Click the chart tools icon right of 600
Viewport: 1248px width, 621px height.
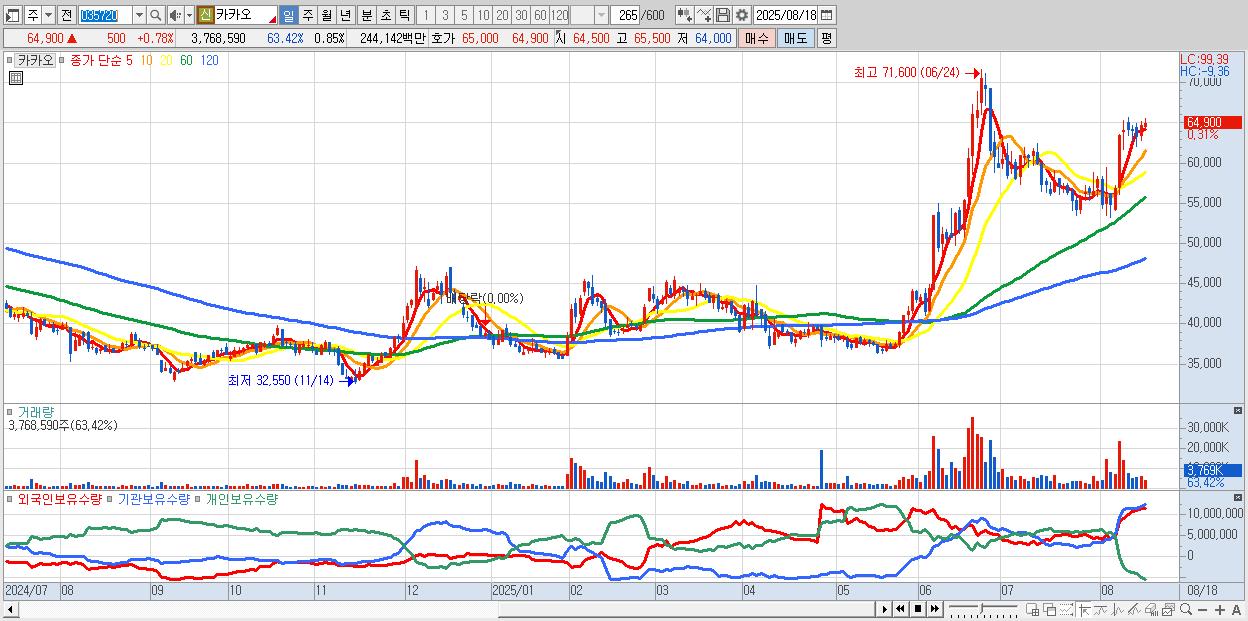[x=685, y=15]
